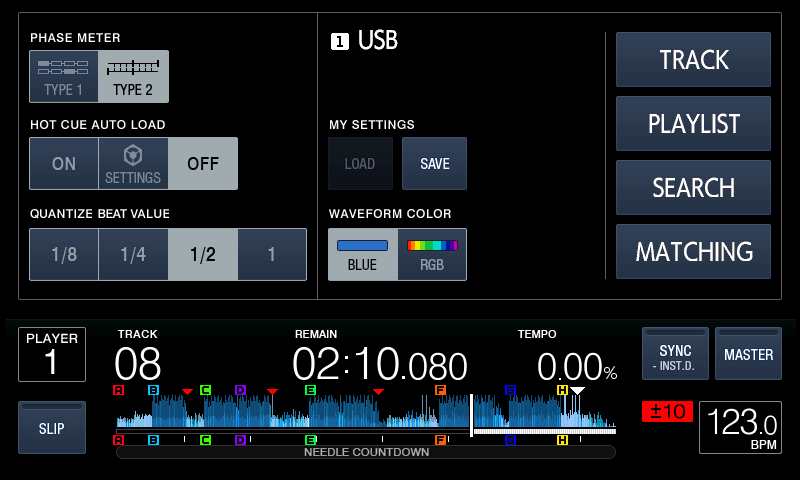Click the yellow hot cue H marker
Screen dimensions: 800x480
[x=562, y=390]
